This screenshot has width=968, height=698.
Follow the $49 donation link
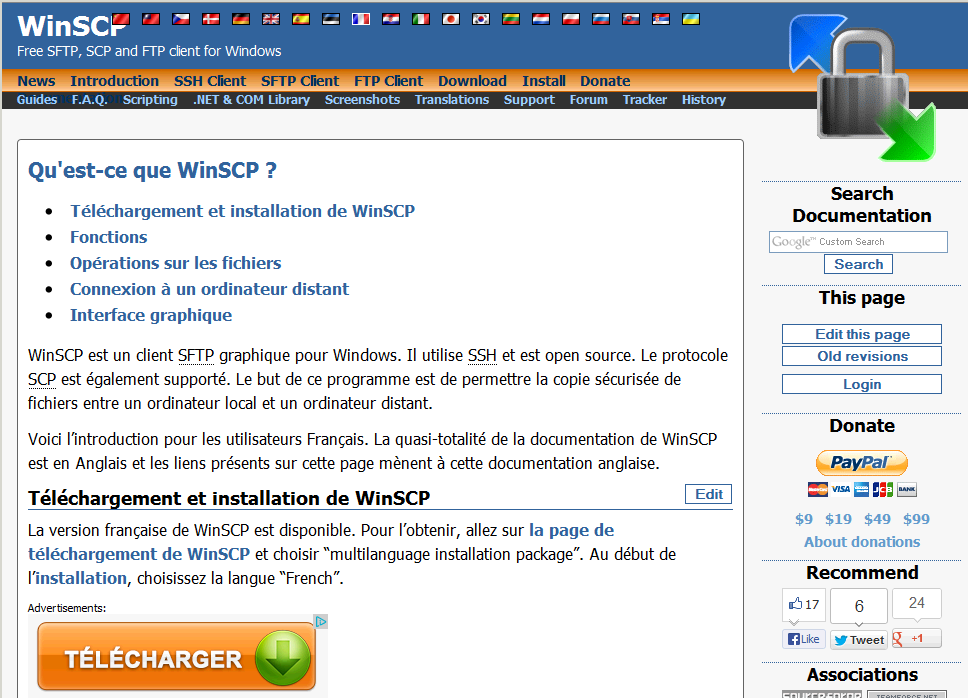point(877,519)
